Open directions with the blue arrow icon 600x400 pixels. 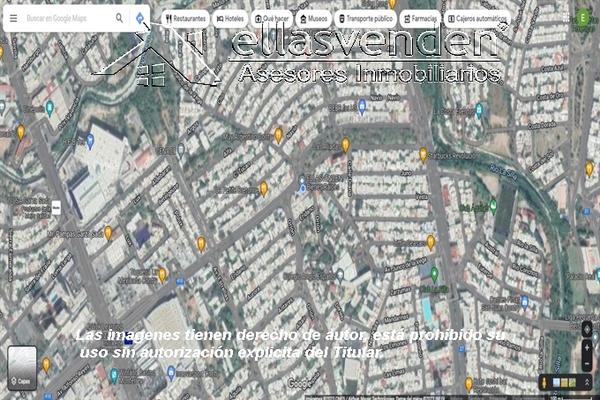click(x=140, y=18)
